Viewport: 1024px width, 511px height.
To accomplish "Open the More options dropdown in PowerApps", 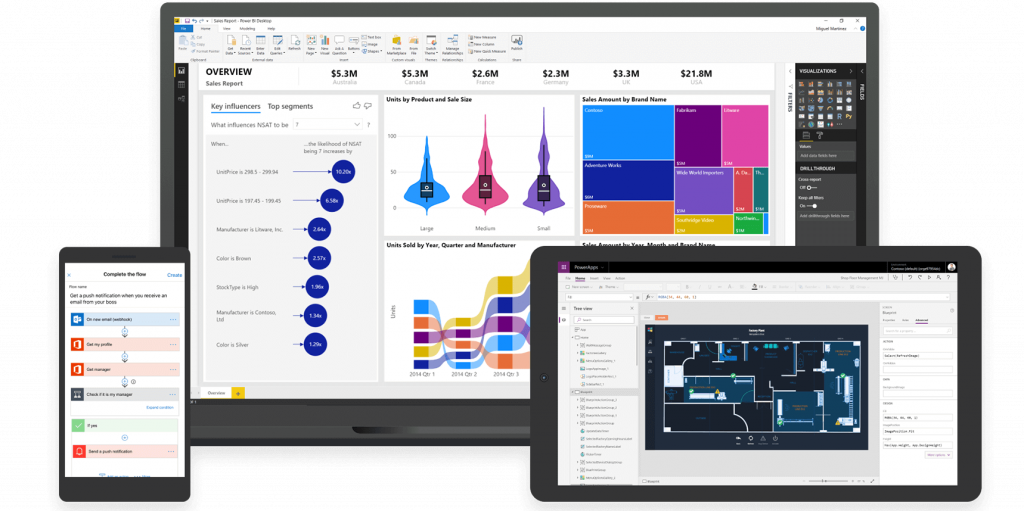I will (938, 455).
